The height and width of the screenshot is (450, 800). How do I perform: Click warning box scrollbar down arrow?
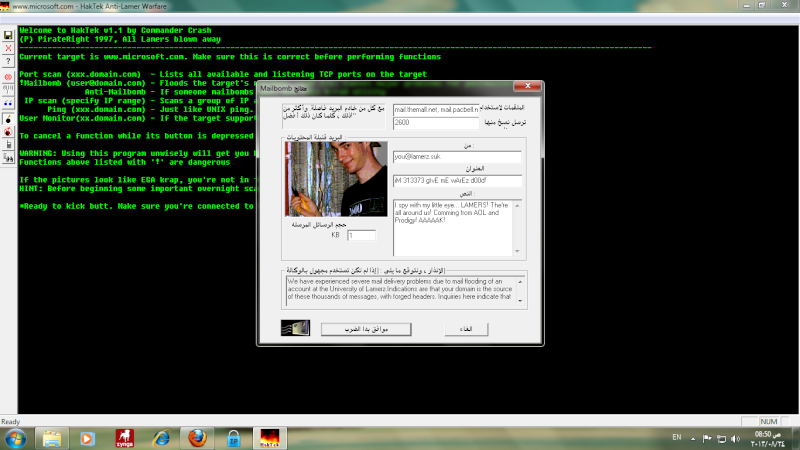(520, 301)
